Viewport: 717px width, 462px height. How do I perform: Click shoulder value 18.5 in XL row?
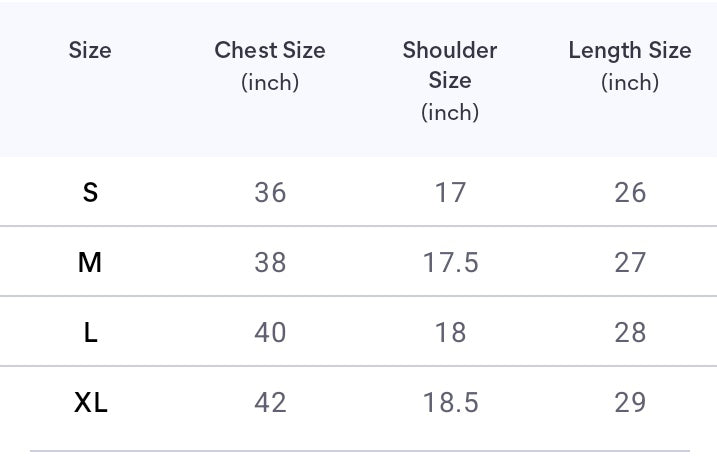pyautogui.click(x=450, y=402)
